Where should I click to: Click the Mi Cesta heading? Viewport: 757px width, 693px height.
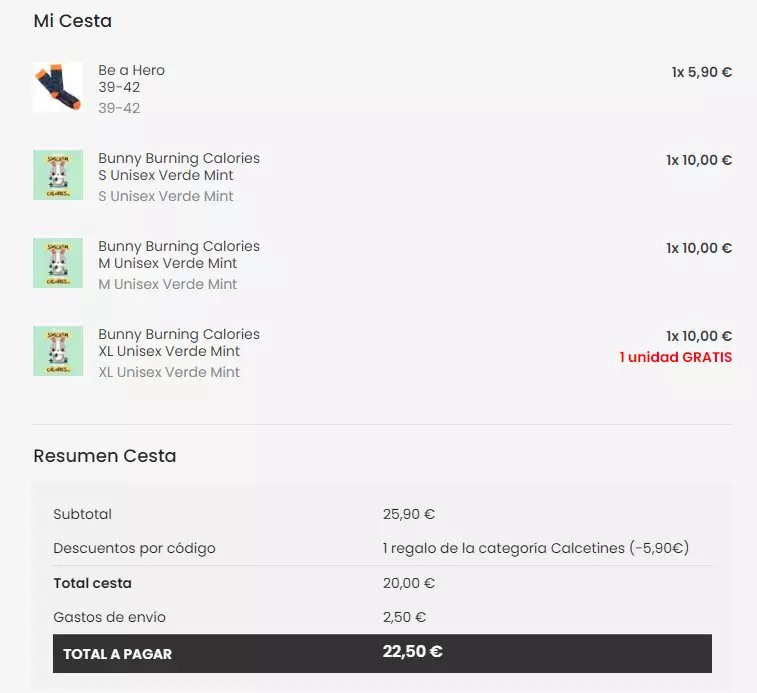[72, 21]
